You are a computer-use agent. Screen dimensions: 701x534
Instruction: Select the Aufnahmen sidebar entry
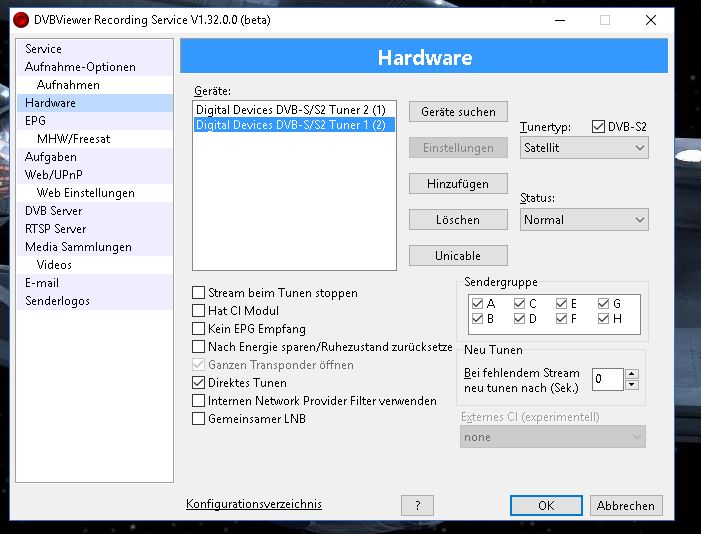tap(95, 85)
